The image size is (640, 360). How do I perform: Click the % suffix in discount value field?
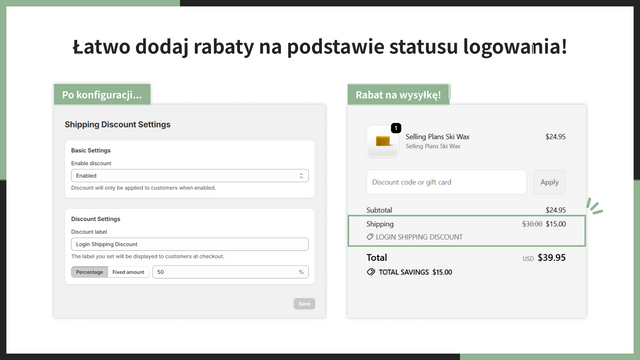(301, 272)
